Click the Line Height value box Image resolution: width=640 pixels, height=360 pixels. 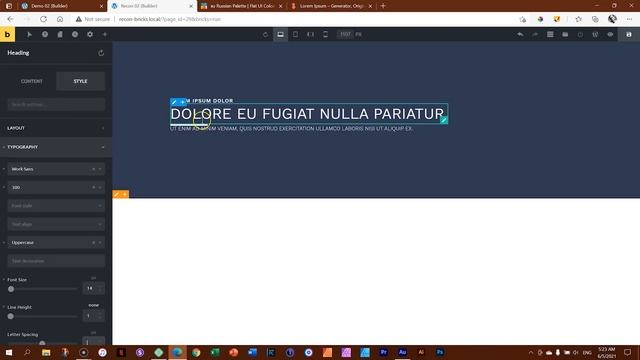click(93, 316)
